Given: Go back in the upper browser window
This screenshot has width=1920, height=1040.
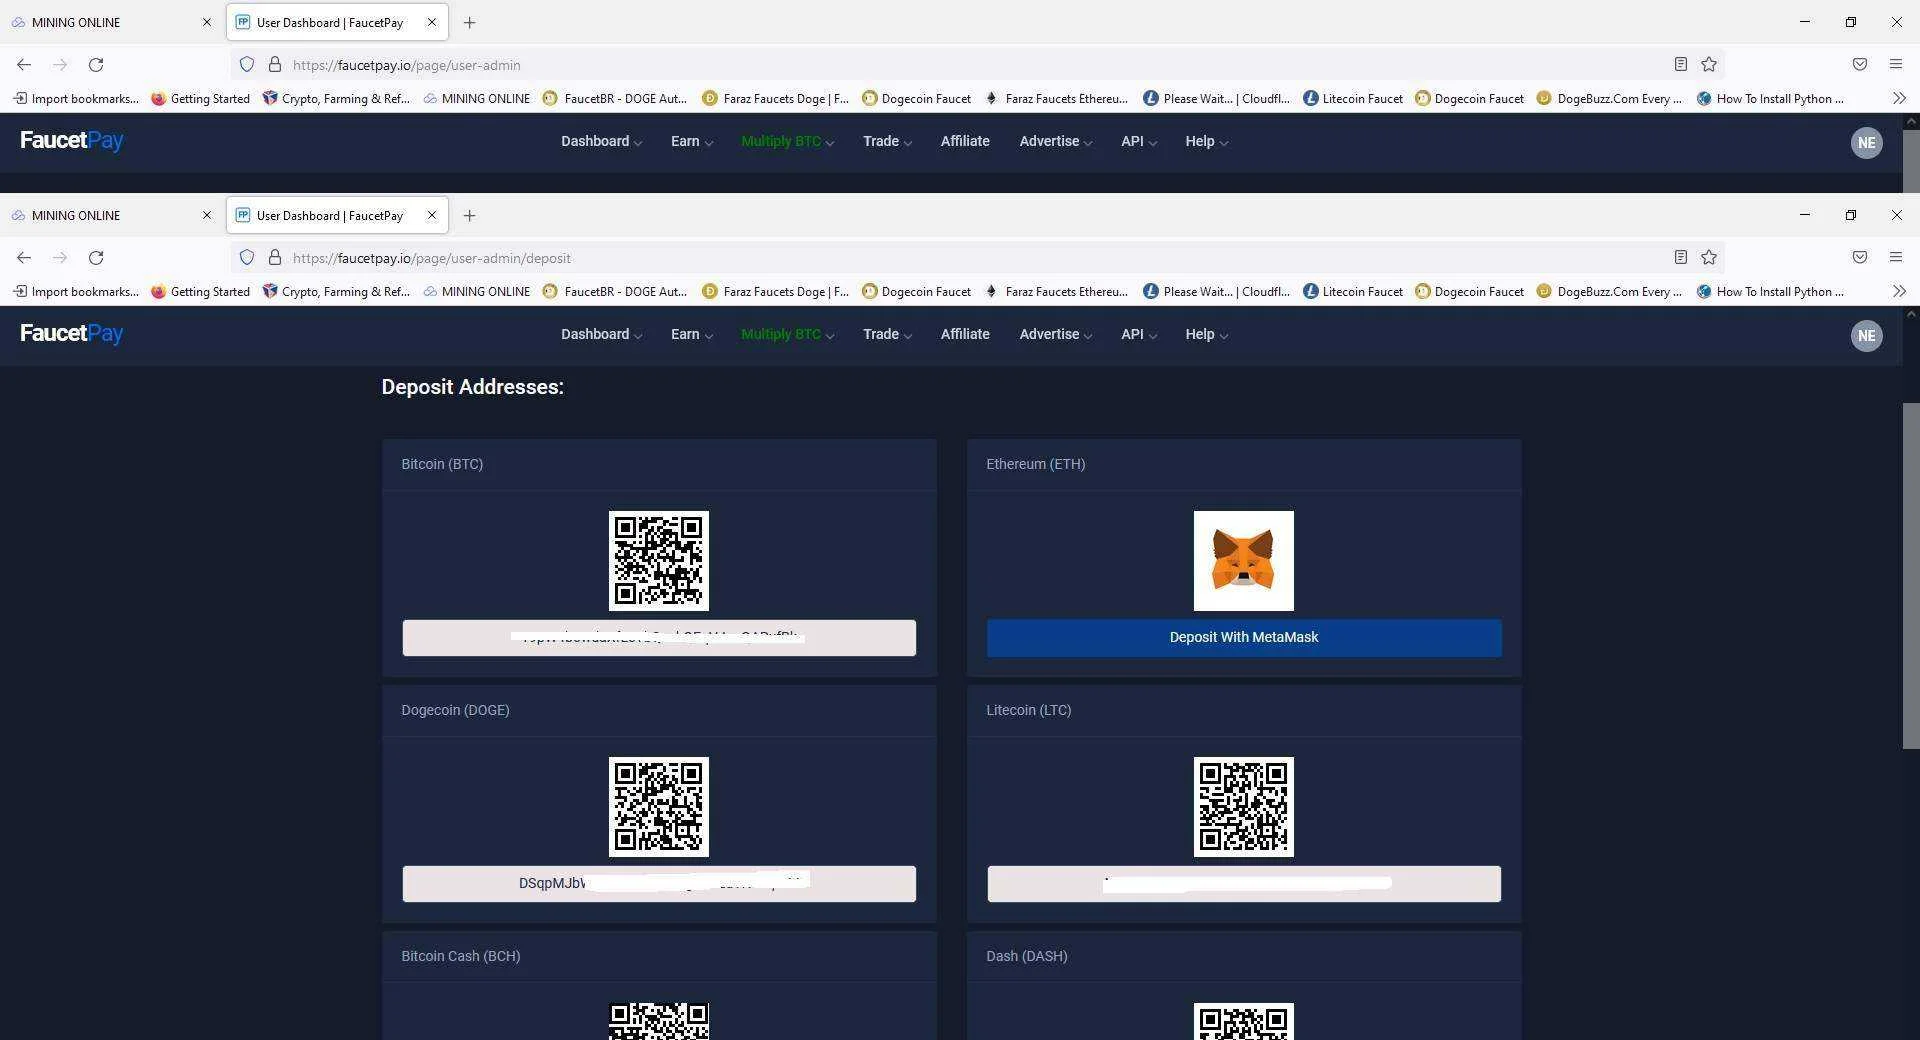Looking at the screenshot, I should 24,65.
